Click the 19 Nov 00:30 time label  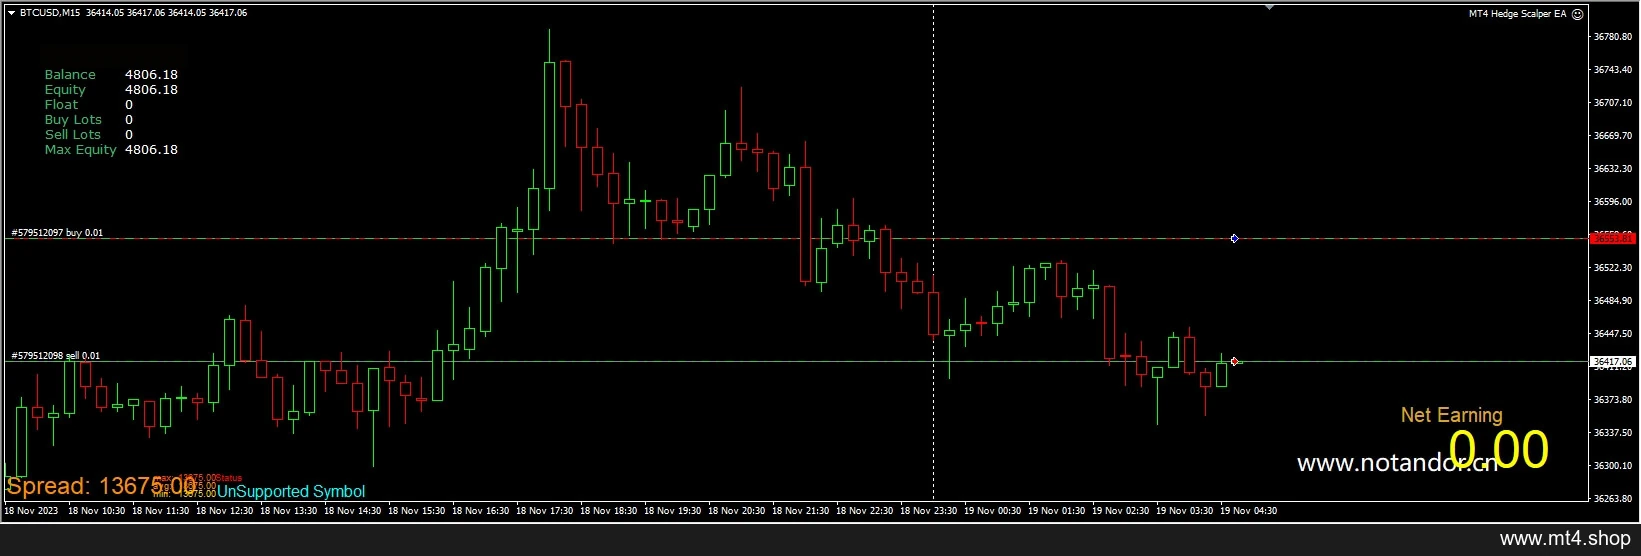[x=993, y=511]
